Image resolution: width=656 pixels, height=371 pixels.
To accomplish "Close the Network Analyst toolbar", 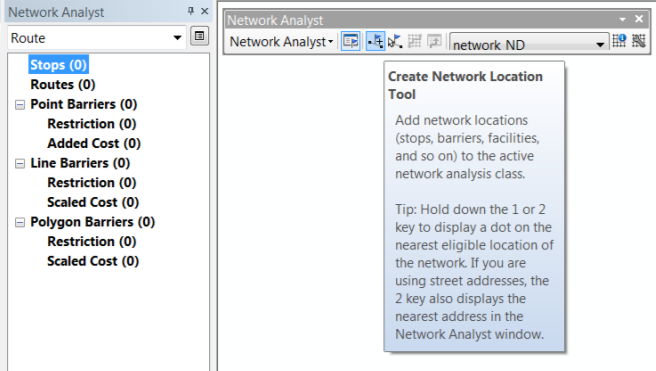I will 639,19.
